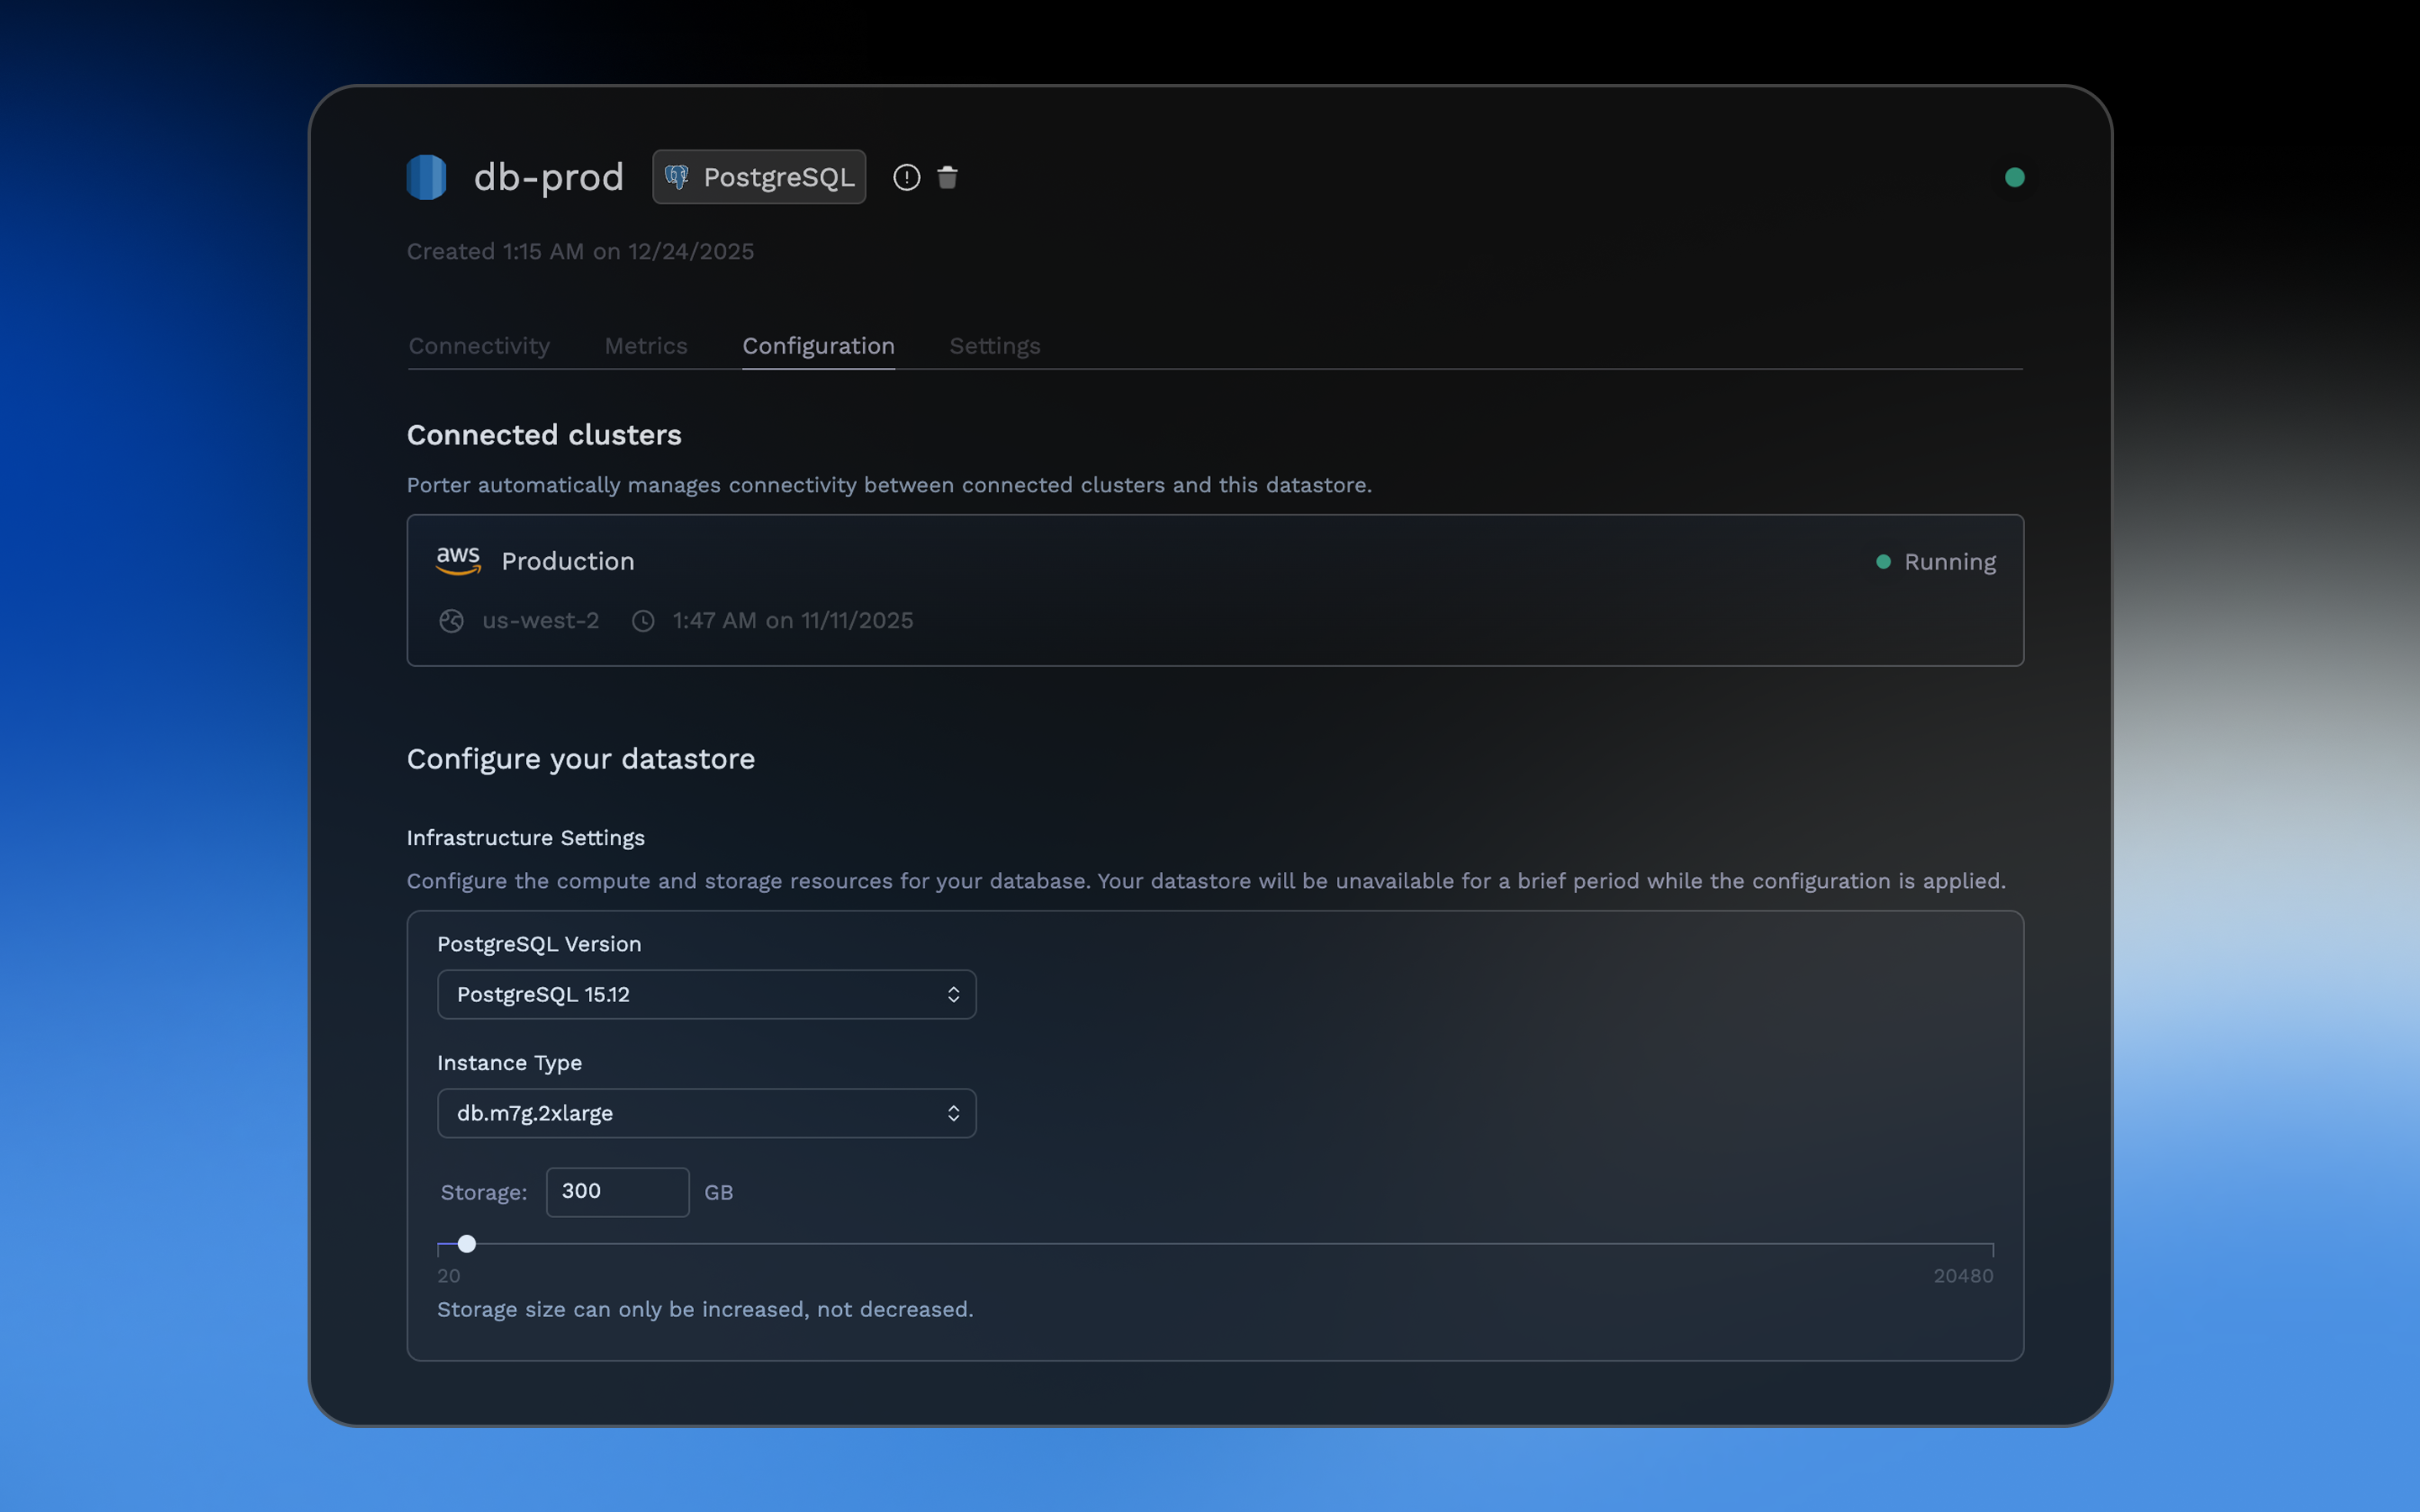The image size is (2420, 1512).
Task: Click the storage size slider handle
Action: [x=467, y=1244]
